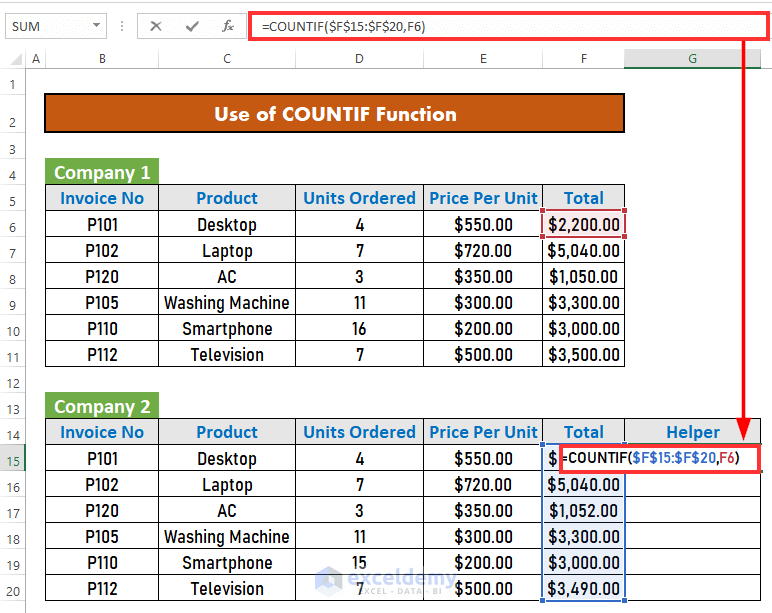Click the 'Helper' column header cell
This screenshot has height=613, width=772.
[x=692, y=432]
